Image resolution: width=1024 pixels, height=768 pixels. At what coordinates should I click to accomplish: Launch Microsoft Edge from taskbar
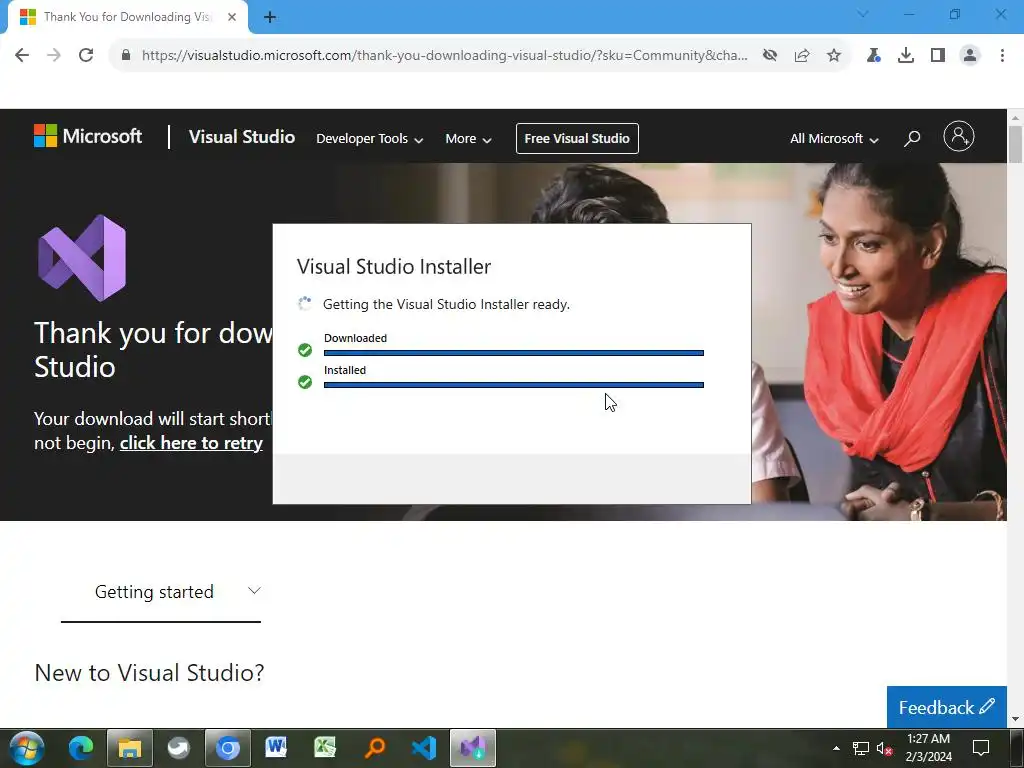81,748
